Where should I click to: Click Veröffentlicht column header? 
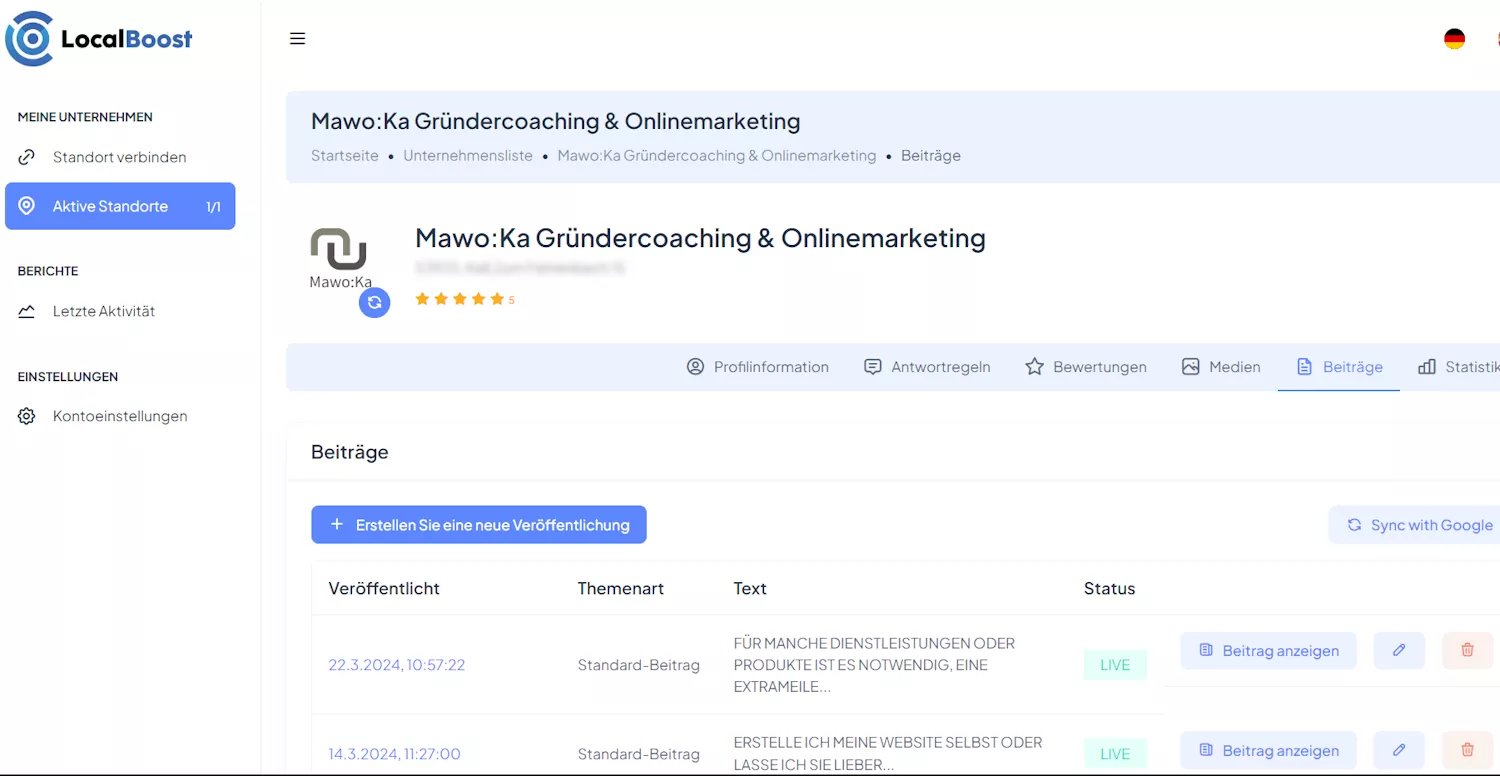coord(384,588)
